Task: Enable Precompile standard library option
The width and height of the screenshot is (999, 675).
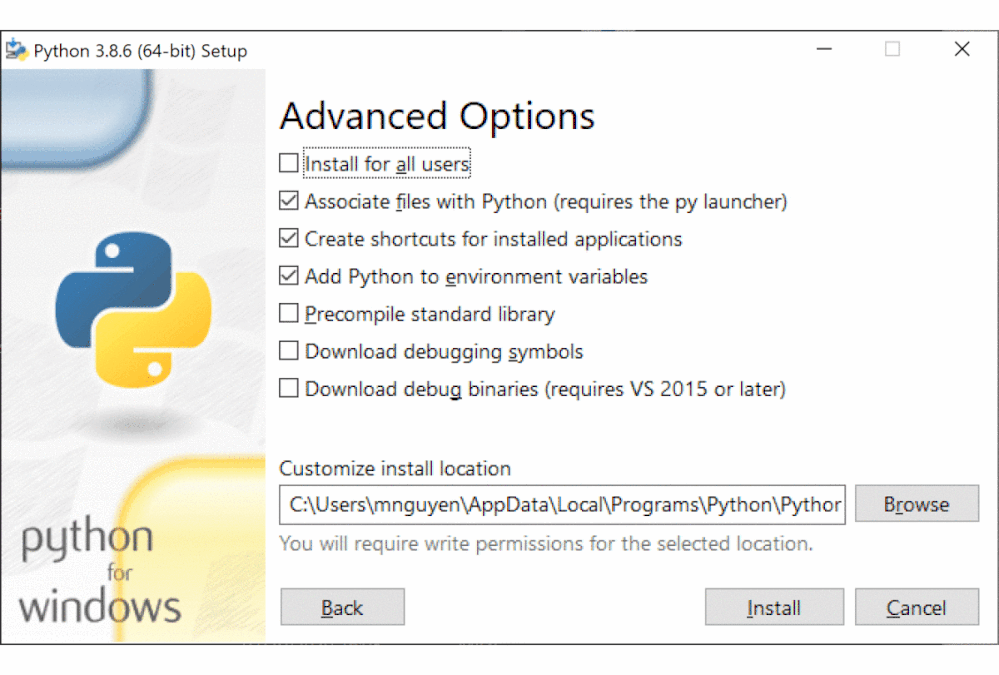Action: click(289, 314)
